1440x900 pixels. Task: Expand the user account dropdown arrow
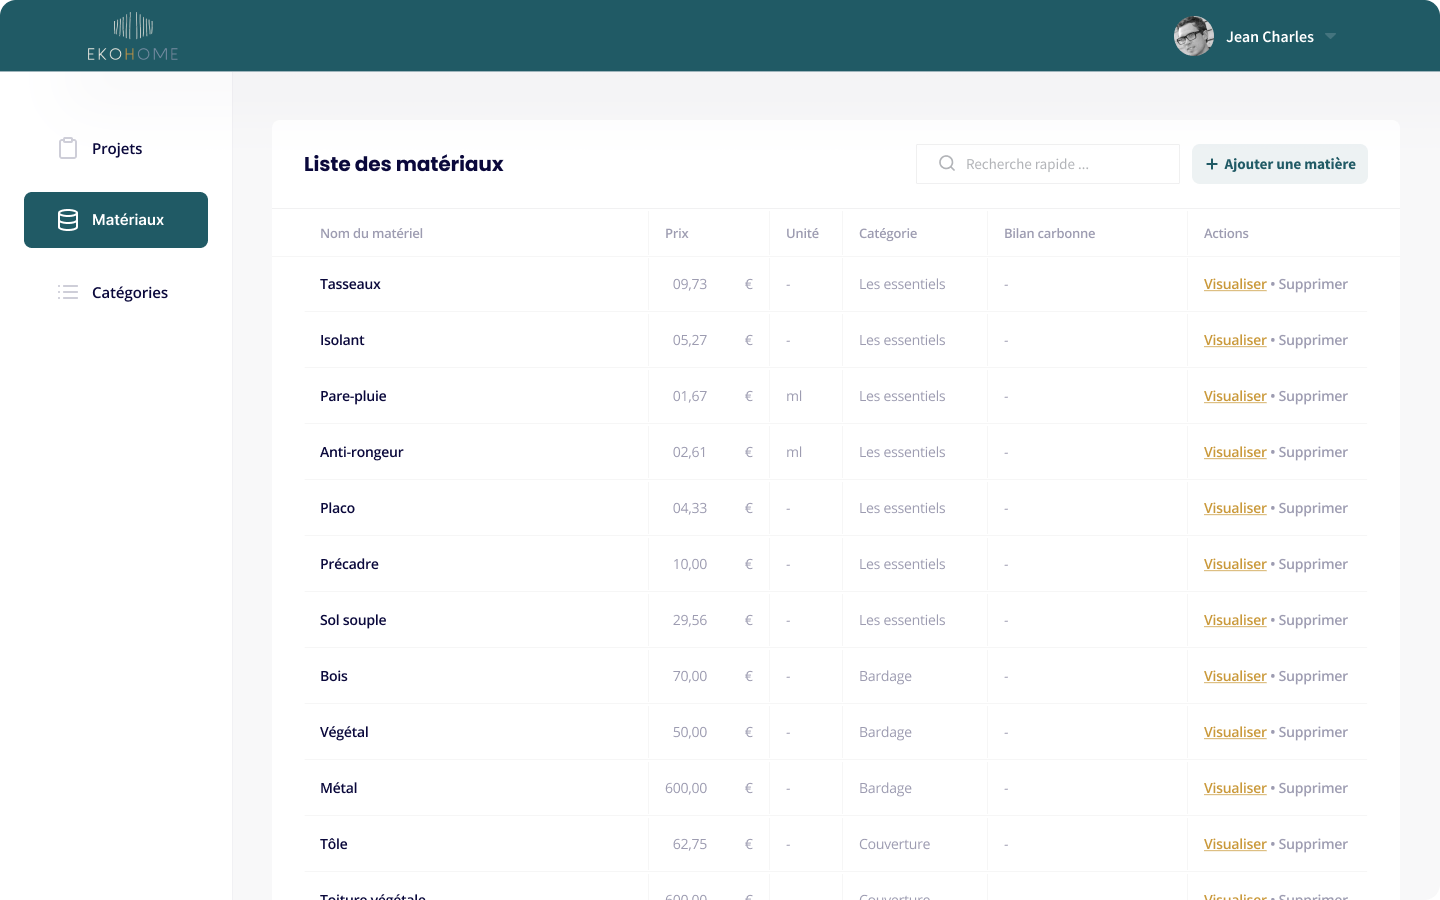pyautogui.click(x=1330, y=37)
